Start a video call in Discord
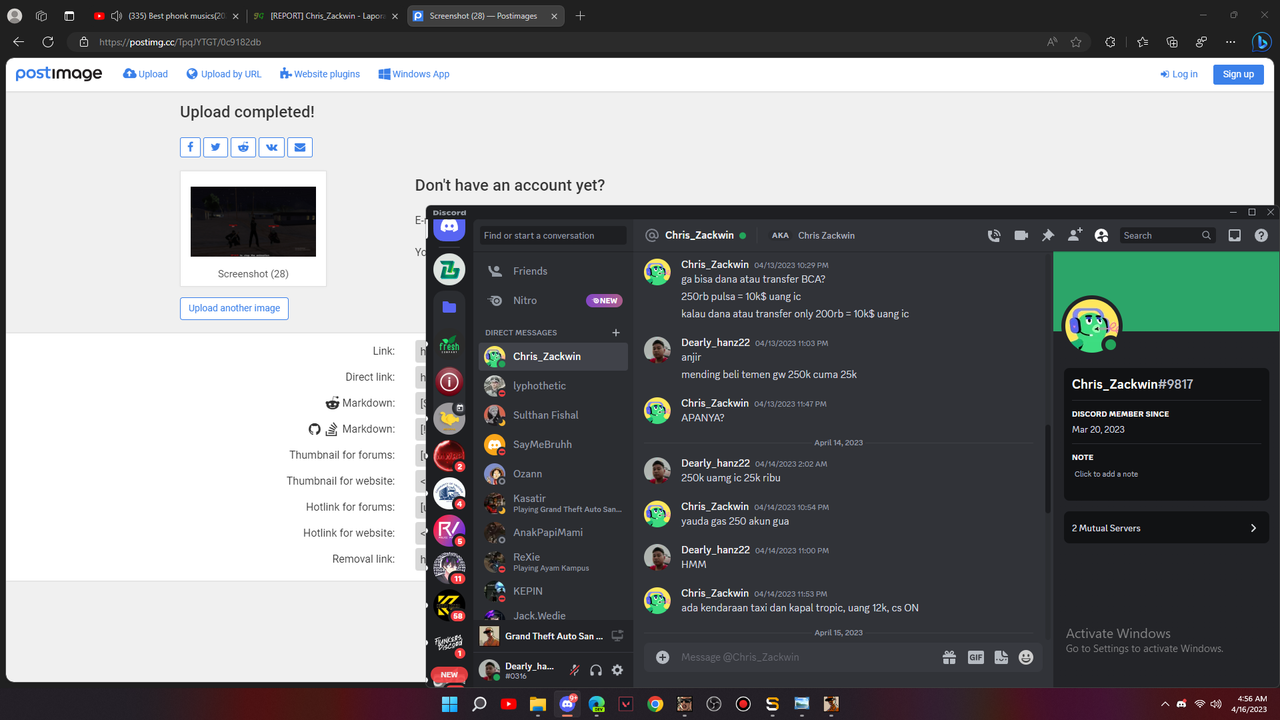The image size is (1280, 720). point(1021,236)
